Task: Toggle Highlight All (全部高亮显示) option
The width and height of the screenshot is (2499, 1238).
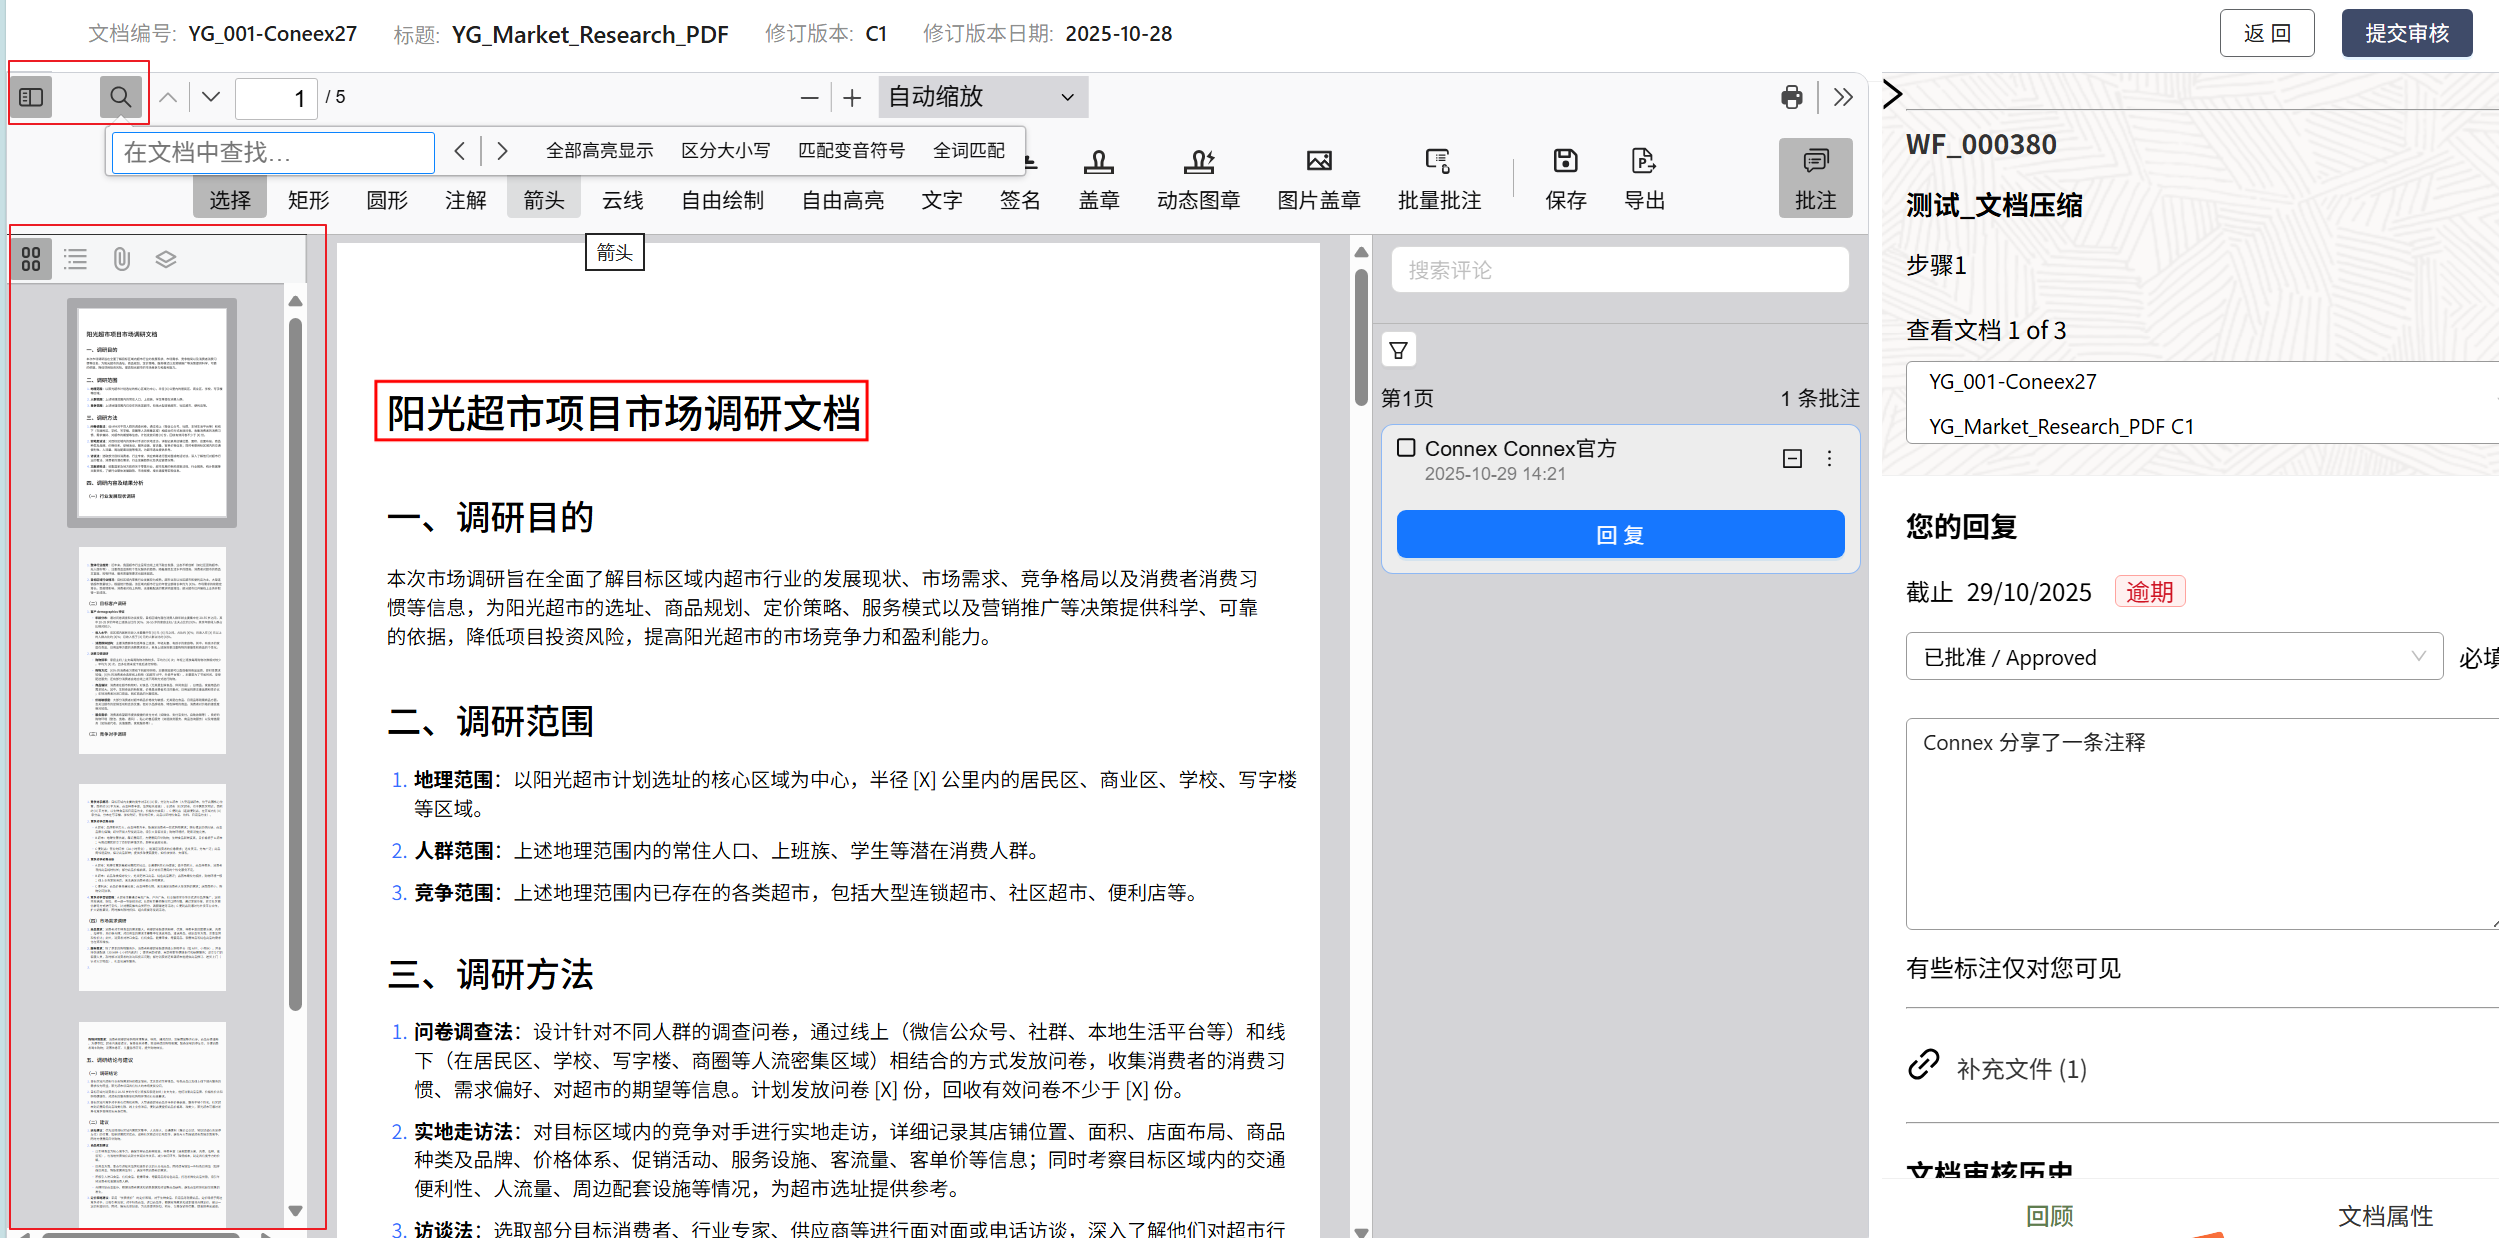Action: coord(599,151)
